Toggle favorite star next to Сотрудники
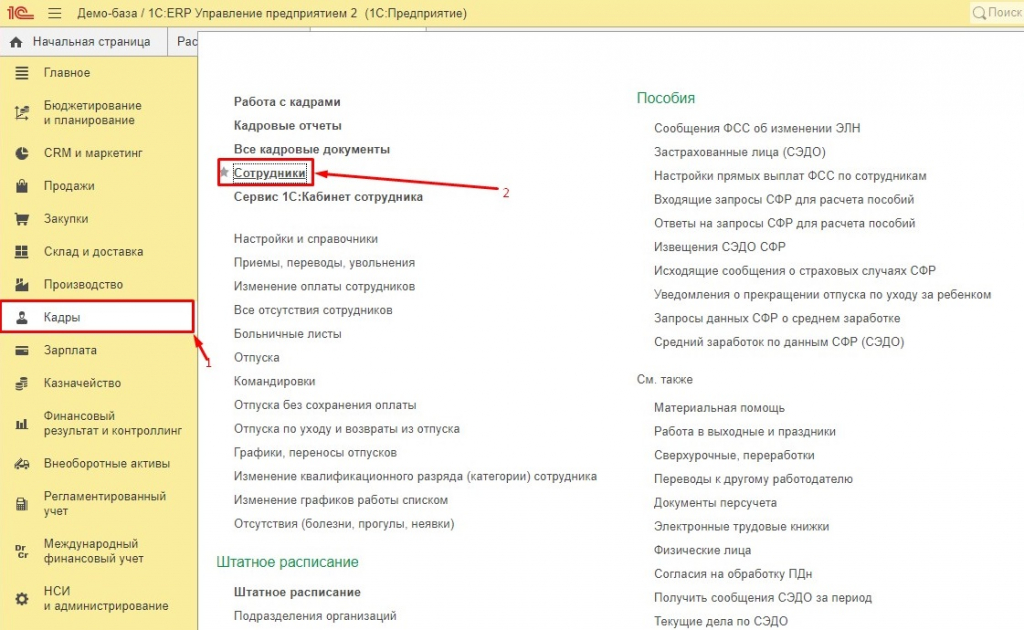 pyautogui.click(x=224, y=172)
